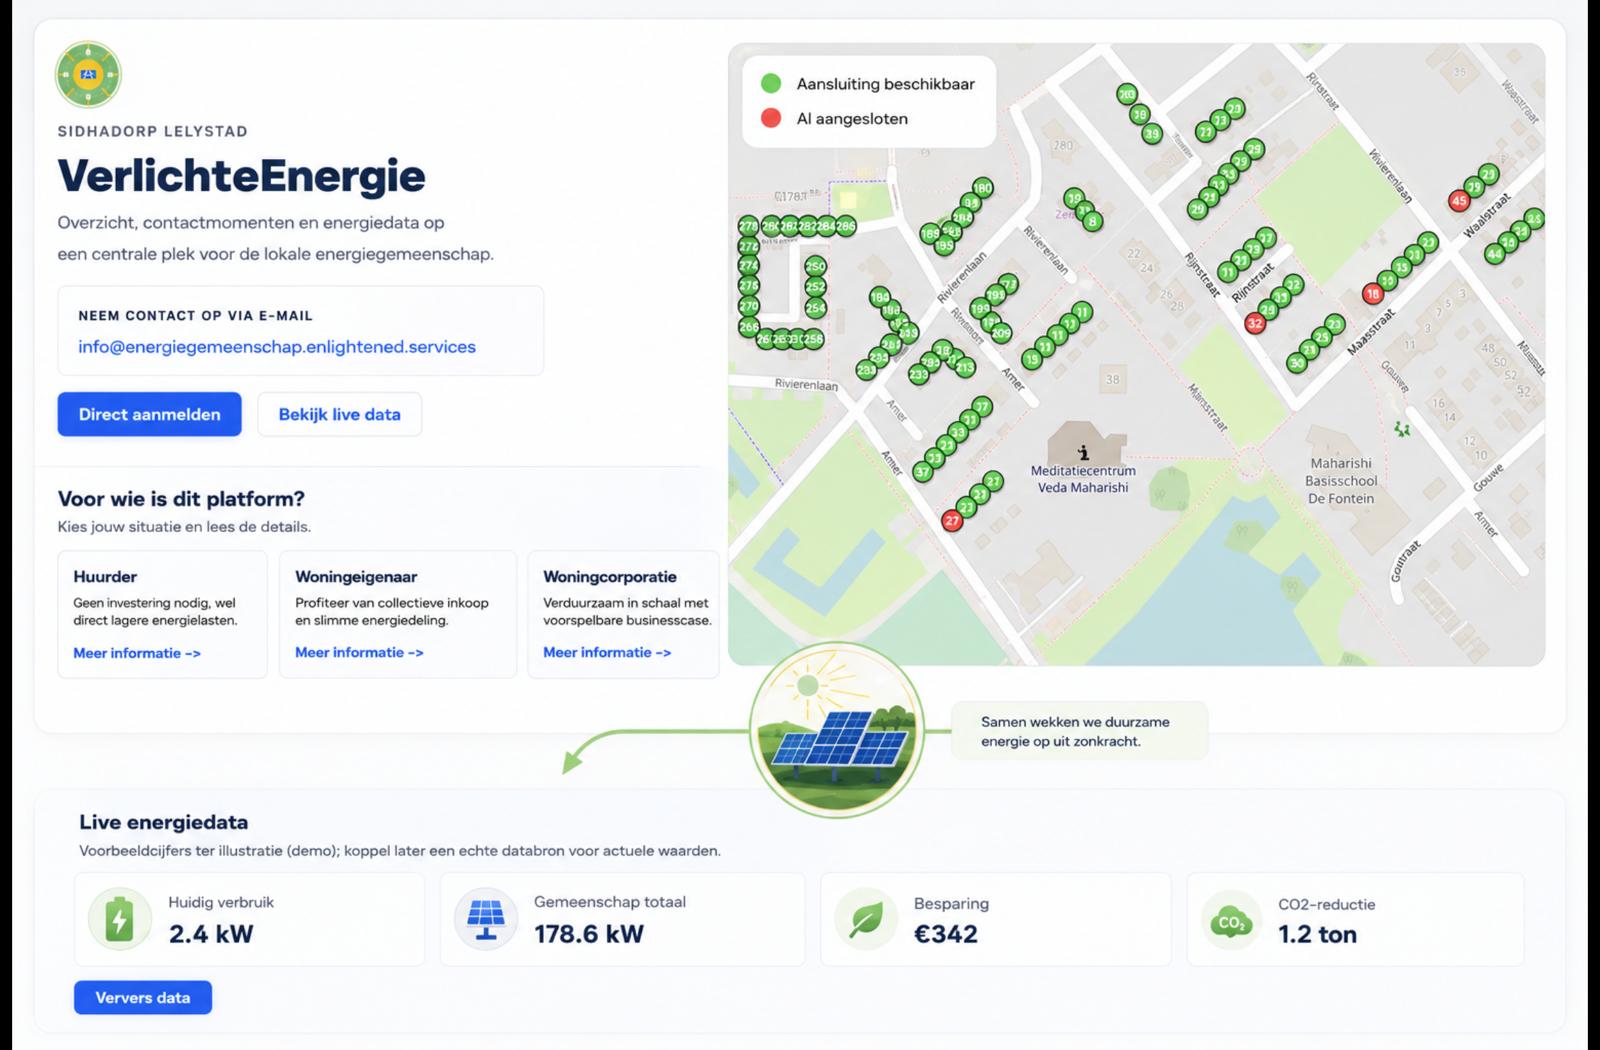
Task: Select the Huurder card heading
Action: coord(105,577)
